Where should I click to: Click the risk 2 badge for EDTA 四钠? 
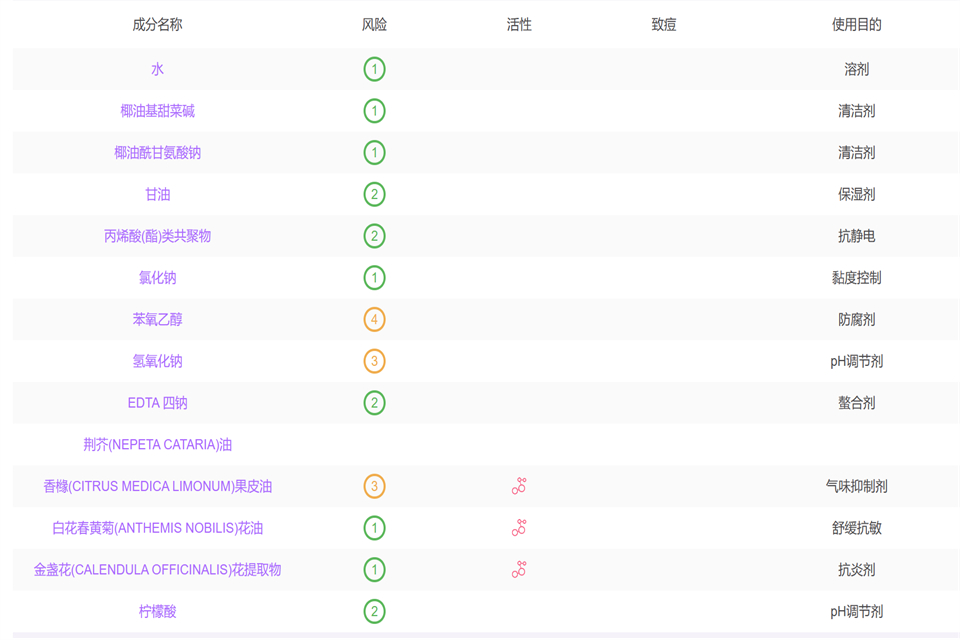pos(374,403)
